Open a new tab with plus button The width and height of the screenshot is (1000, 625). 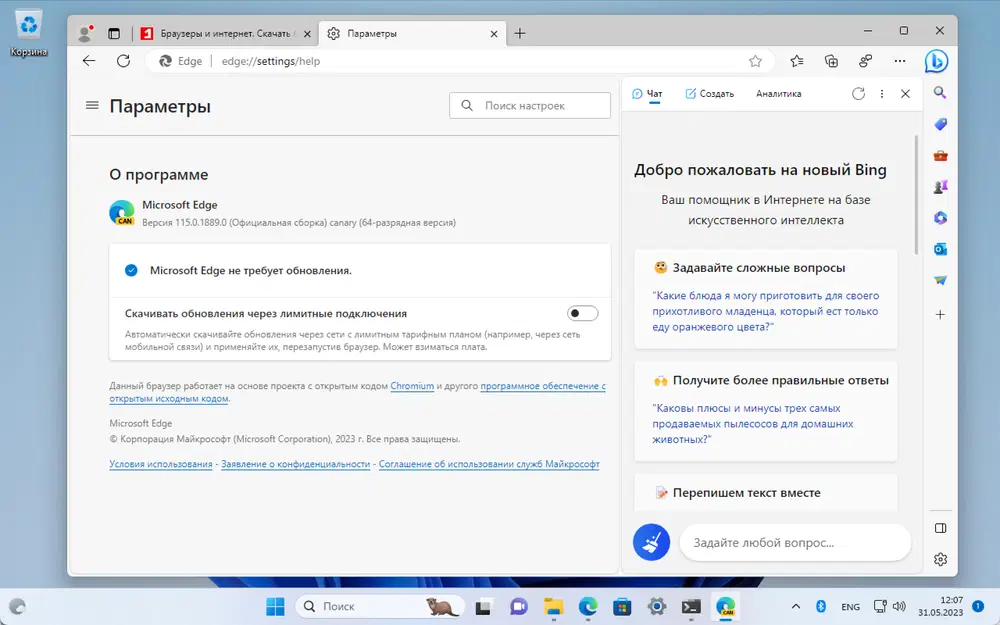point(520,33)
